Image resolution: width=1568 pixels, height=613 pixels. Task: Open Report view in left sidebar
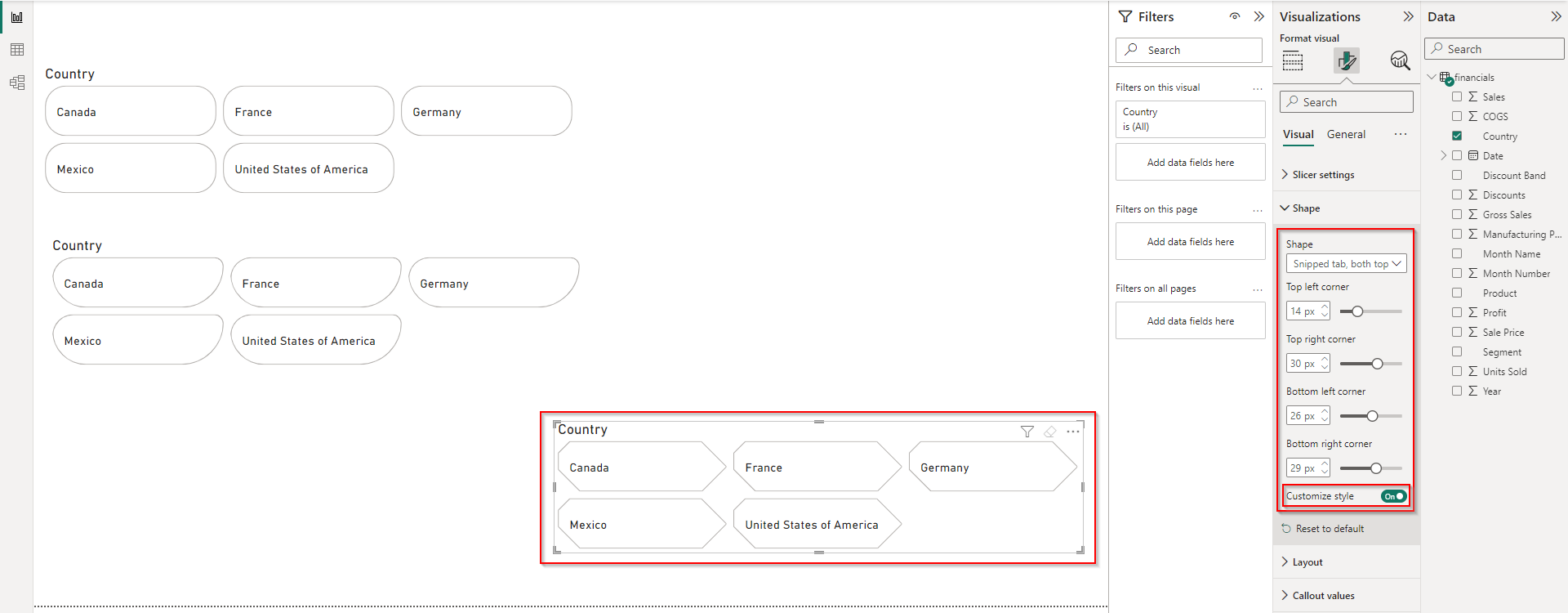(x=17, y=17)
